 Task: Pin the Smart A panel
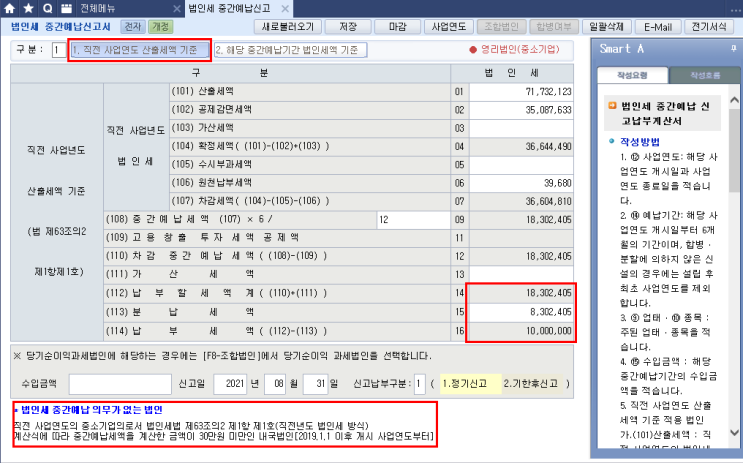point(734,48)
